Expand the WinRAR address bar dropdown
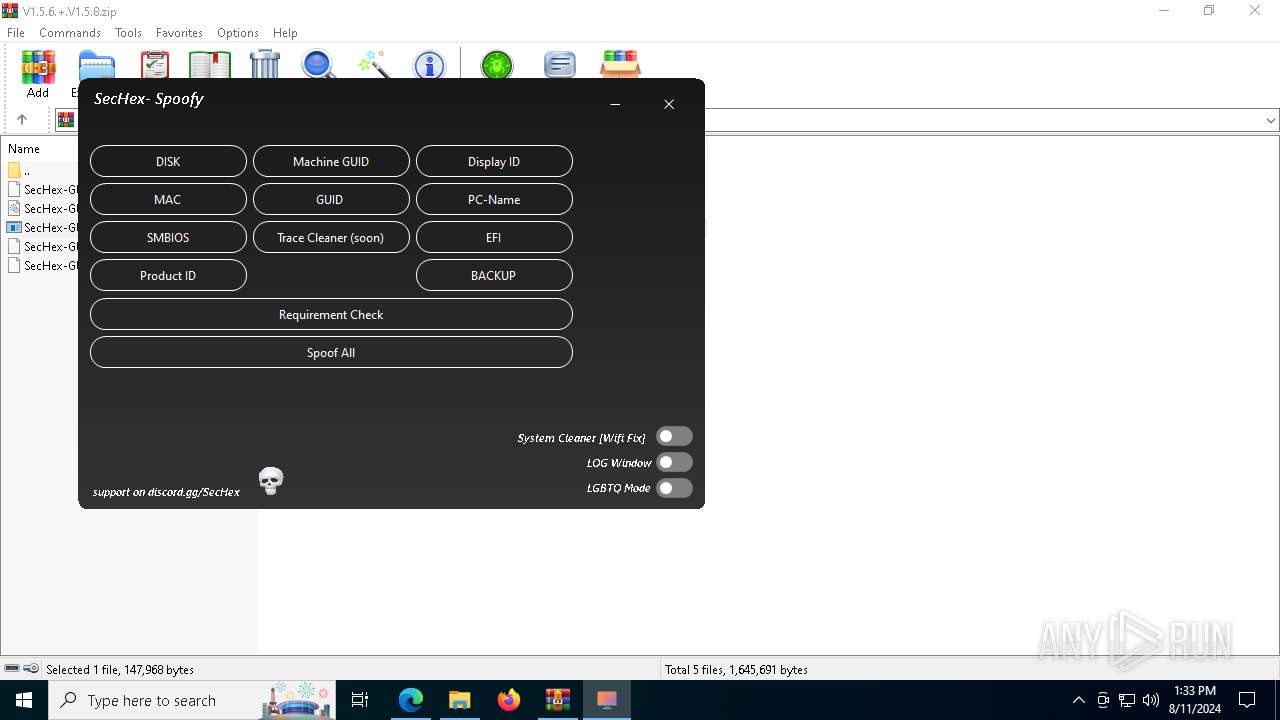 tap(1270, 120)
